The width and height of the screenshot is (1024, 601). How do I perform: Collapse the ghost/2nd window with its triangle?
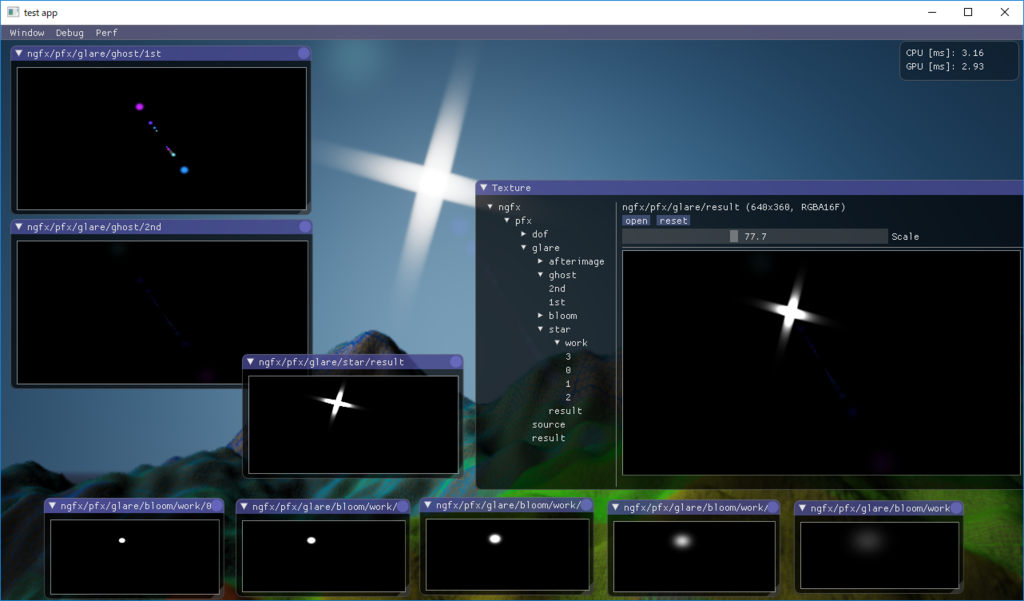19,227
